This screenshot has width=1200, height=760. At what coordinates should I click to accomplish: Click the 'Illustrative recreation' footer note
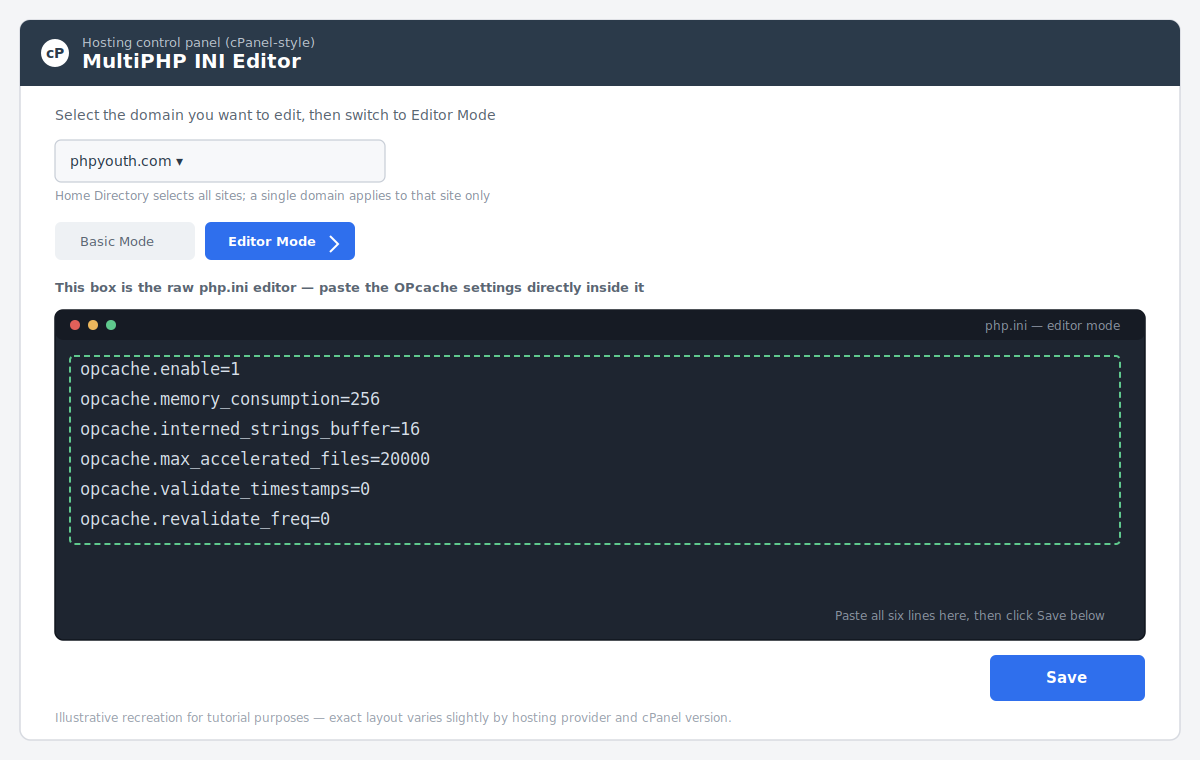(393, 718)
